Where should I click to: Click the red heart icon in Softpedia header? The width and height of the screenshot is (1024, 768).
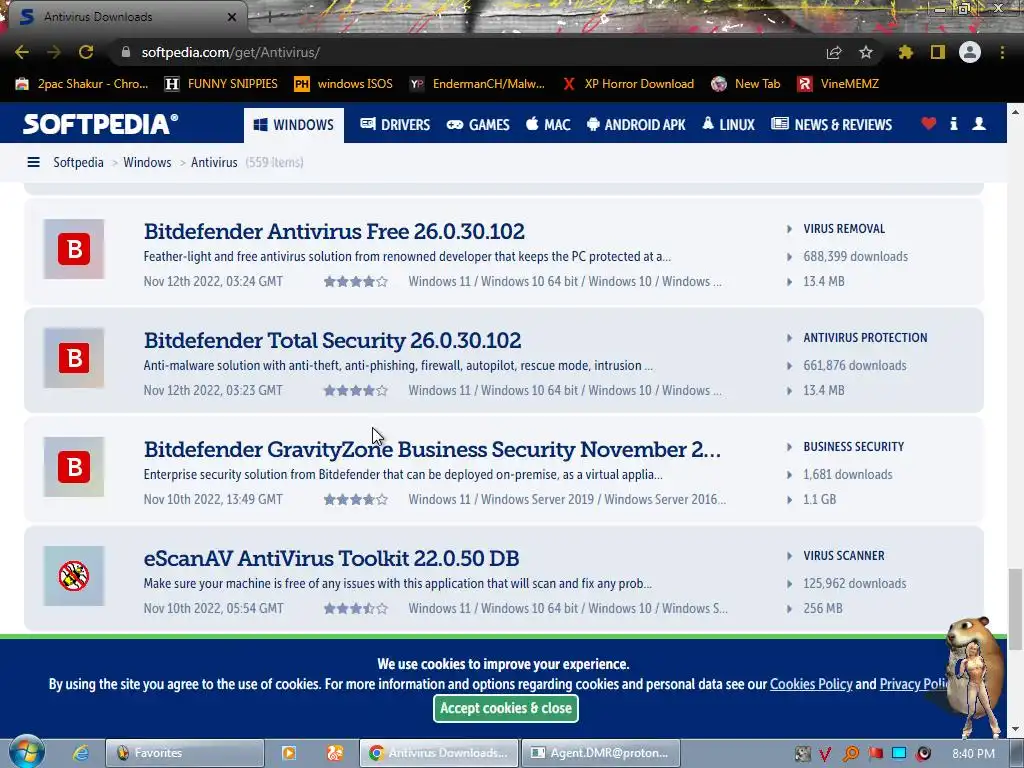pos(929,123)
